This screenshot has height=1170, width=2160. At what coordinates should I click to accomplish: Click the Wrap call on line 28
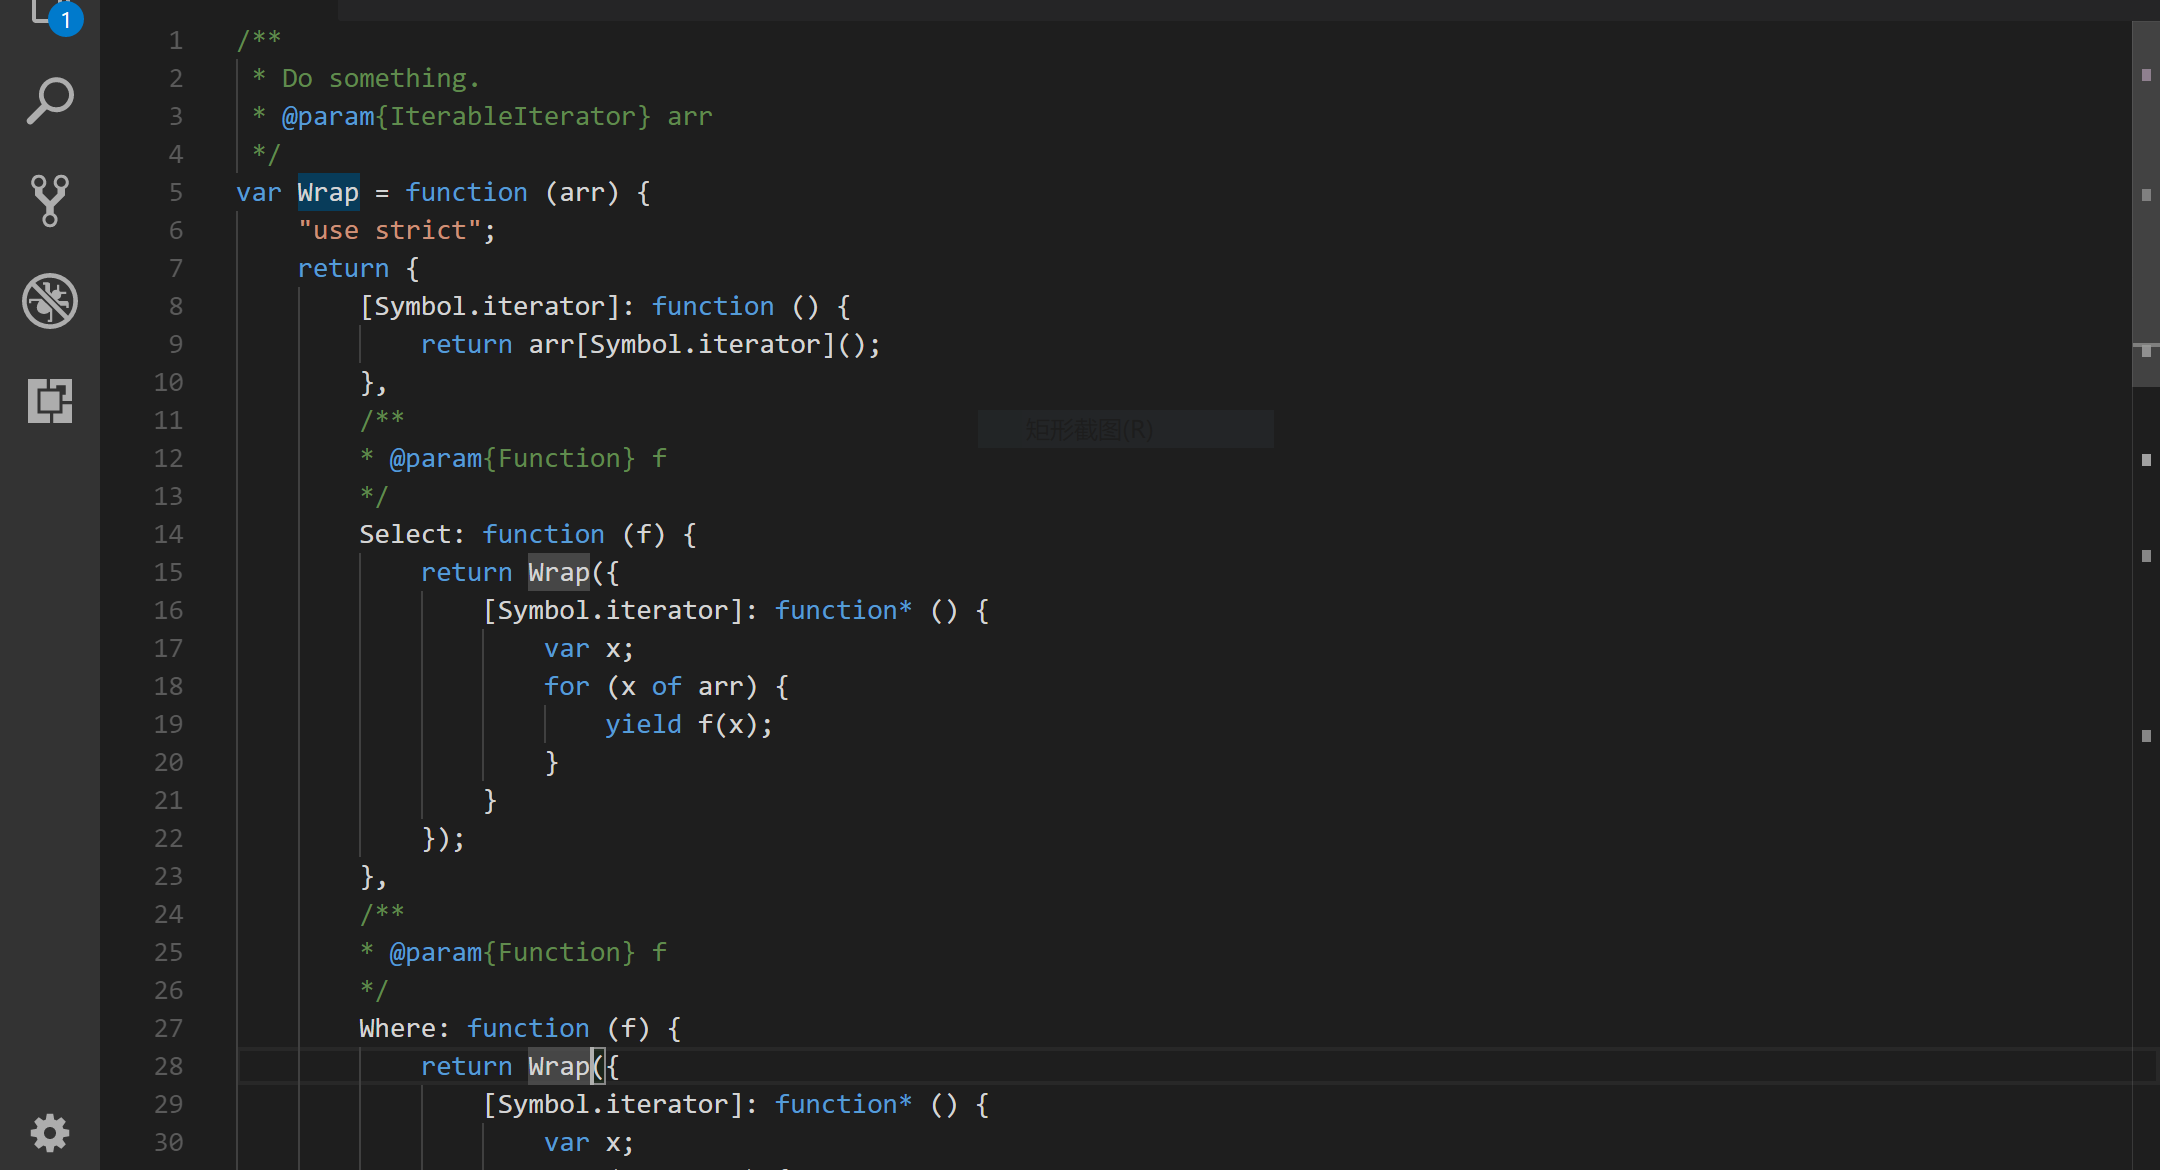click(x=558, y=1066)
